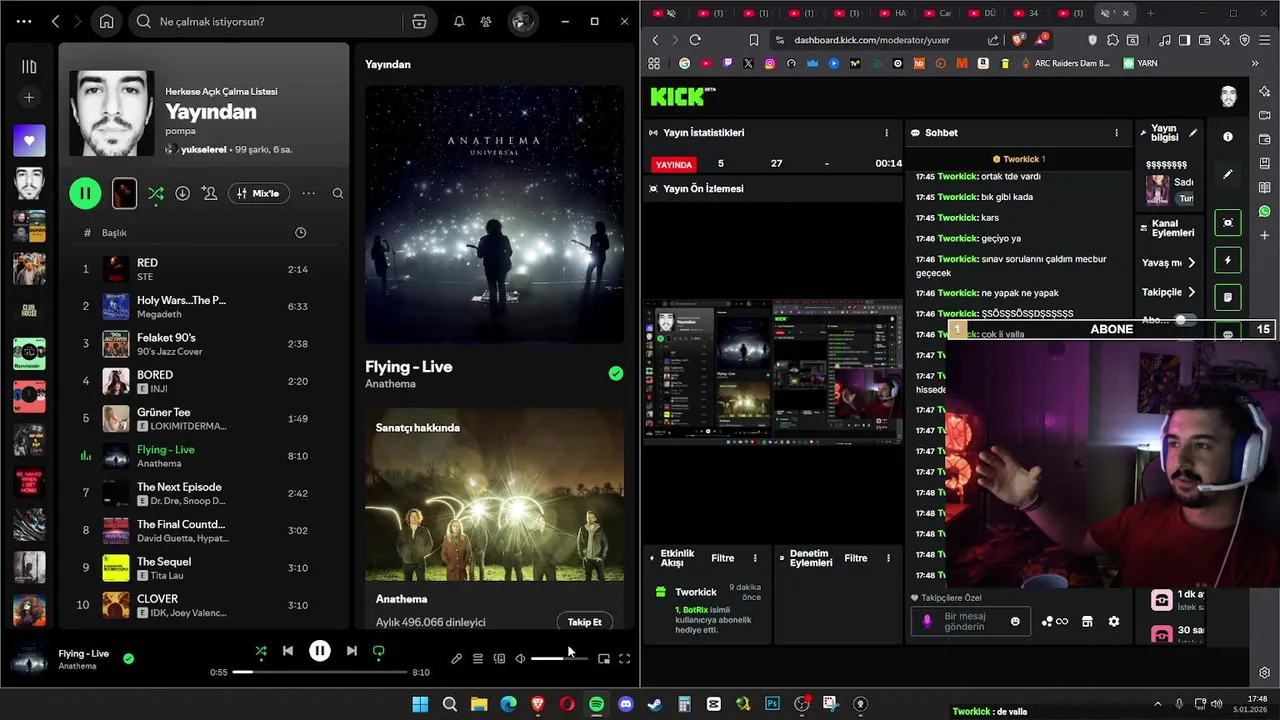Search within the Yayından playlist

[338, 193]
